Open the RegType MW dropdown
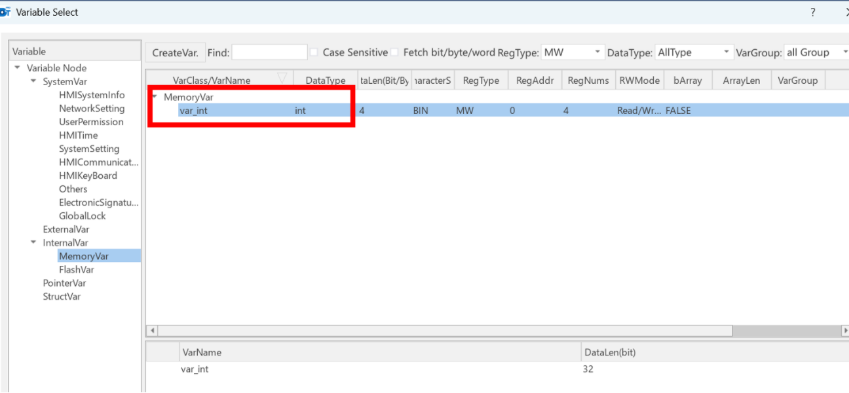Screen dimensions: 849x393 [573, 53]
